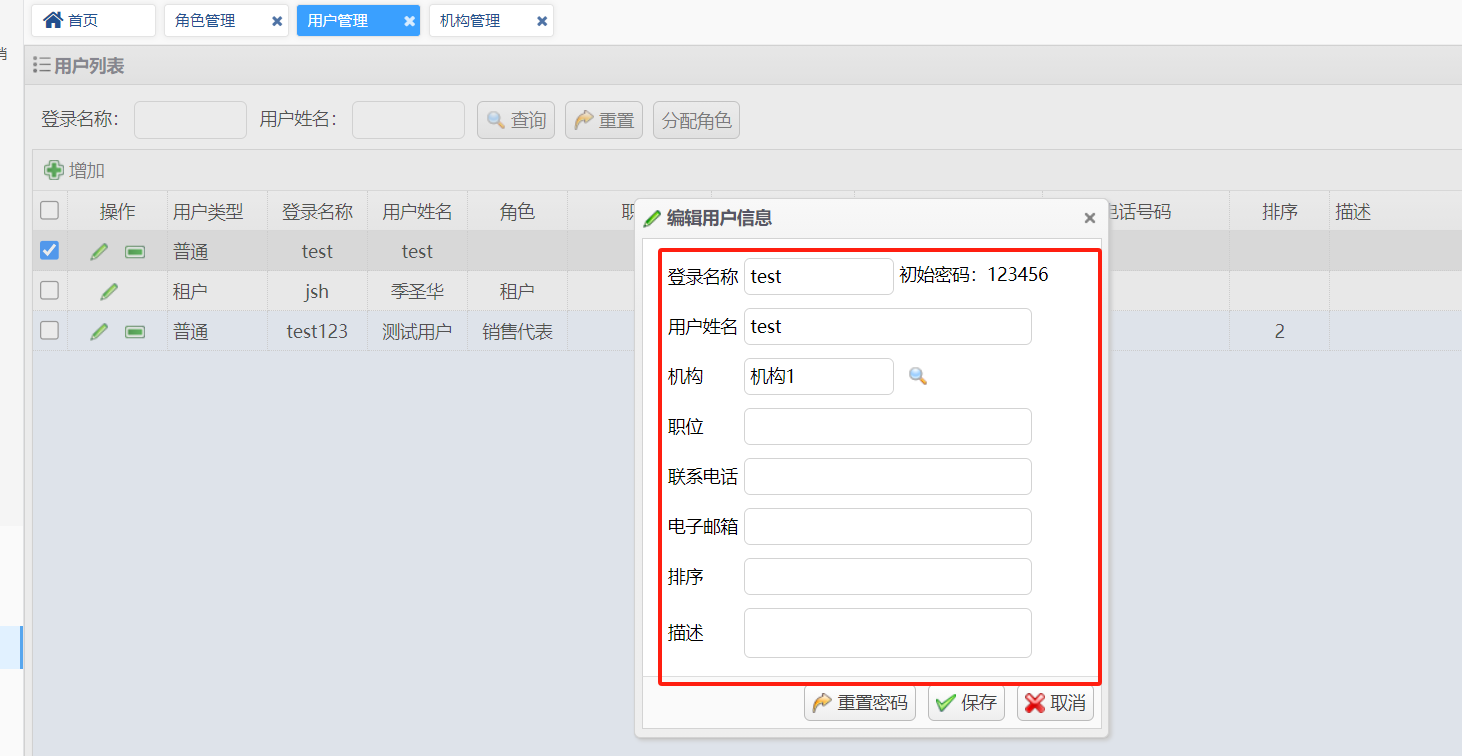The width and height of the screenshot is (1462, 756).
Task: Open the edit pencil icon for user jsh
Action: (x=98, y=291)
